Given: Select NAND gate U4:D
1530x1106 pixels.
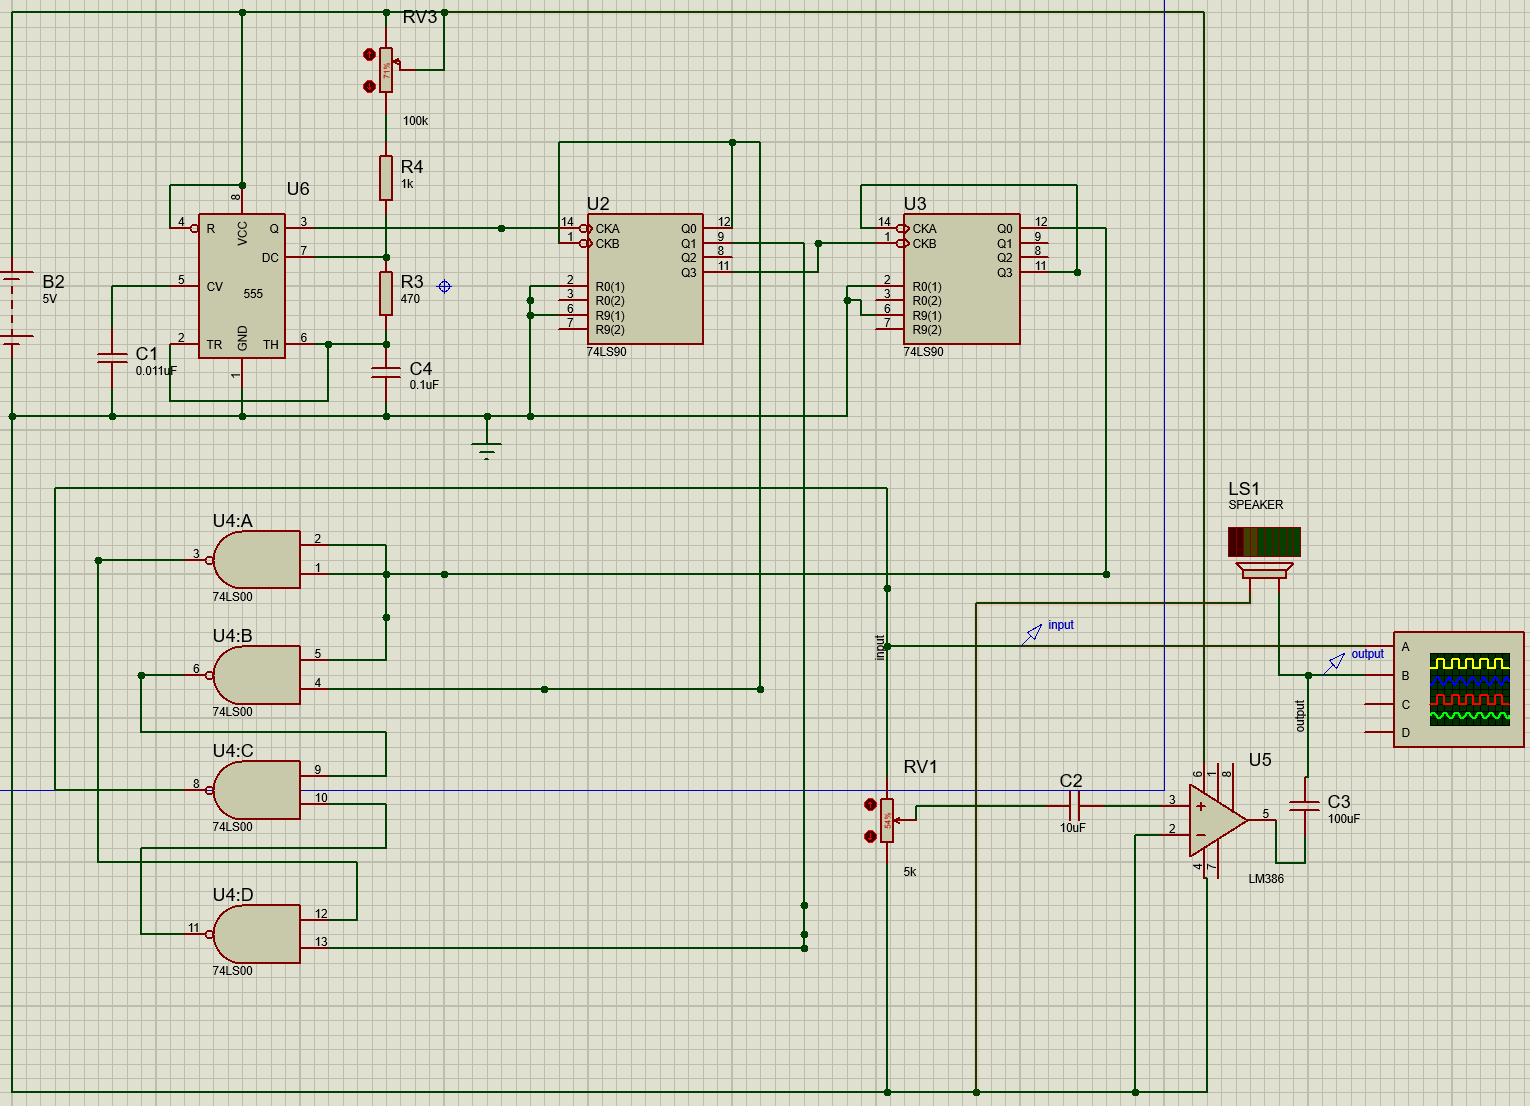Looking at the screenshot, I should click(x=257, y=934).
